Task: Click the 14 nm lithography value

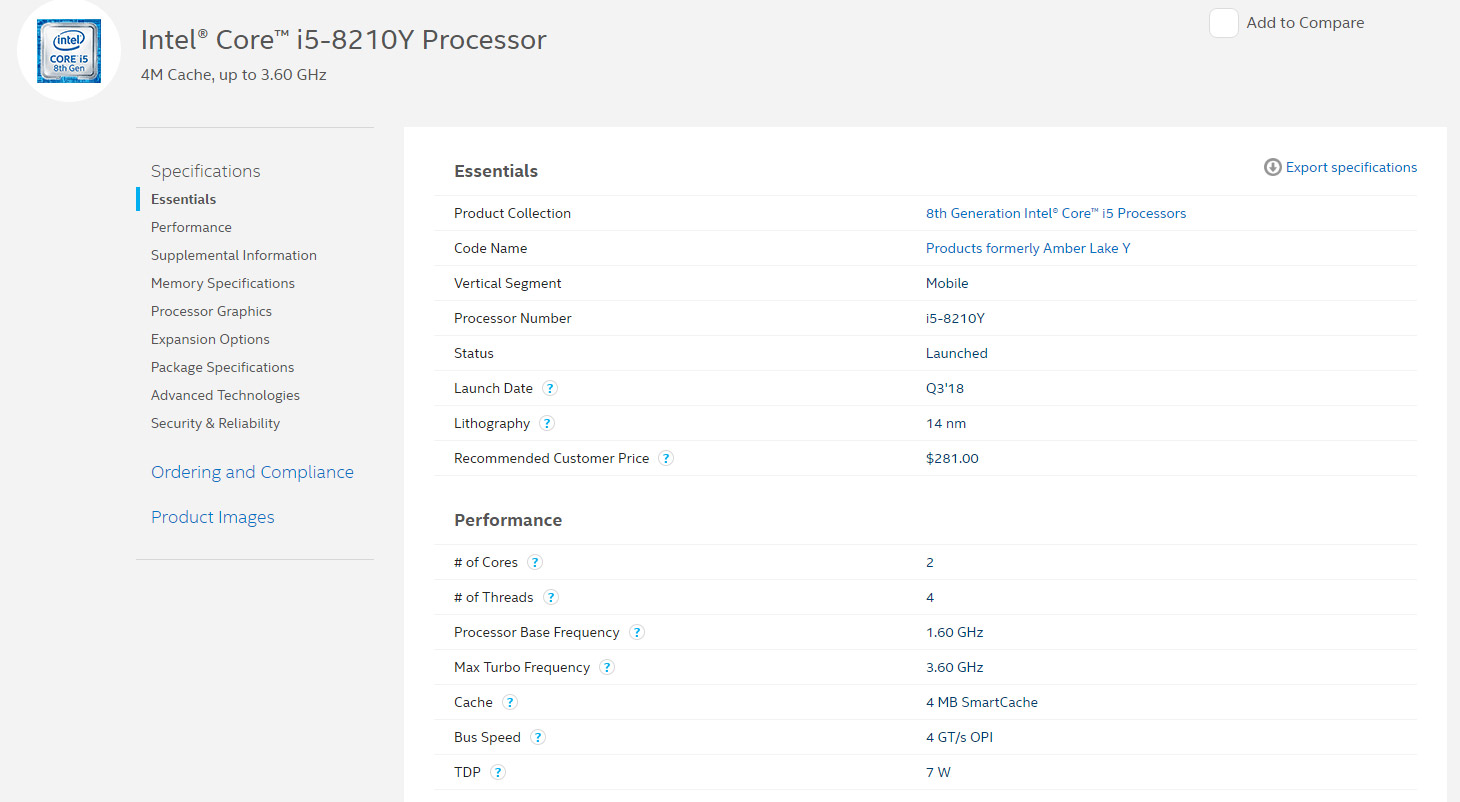Action: coord(946,423)
